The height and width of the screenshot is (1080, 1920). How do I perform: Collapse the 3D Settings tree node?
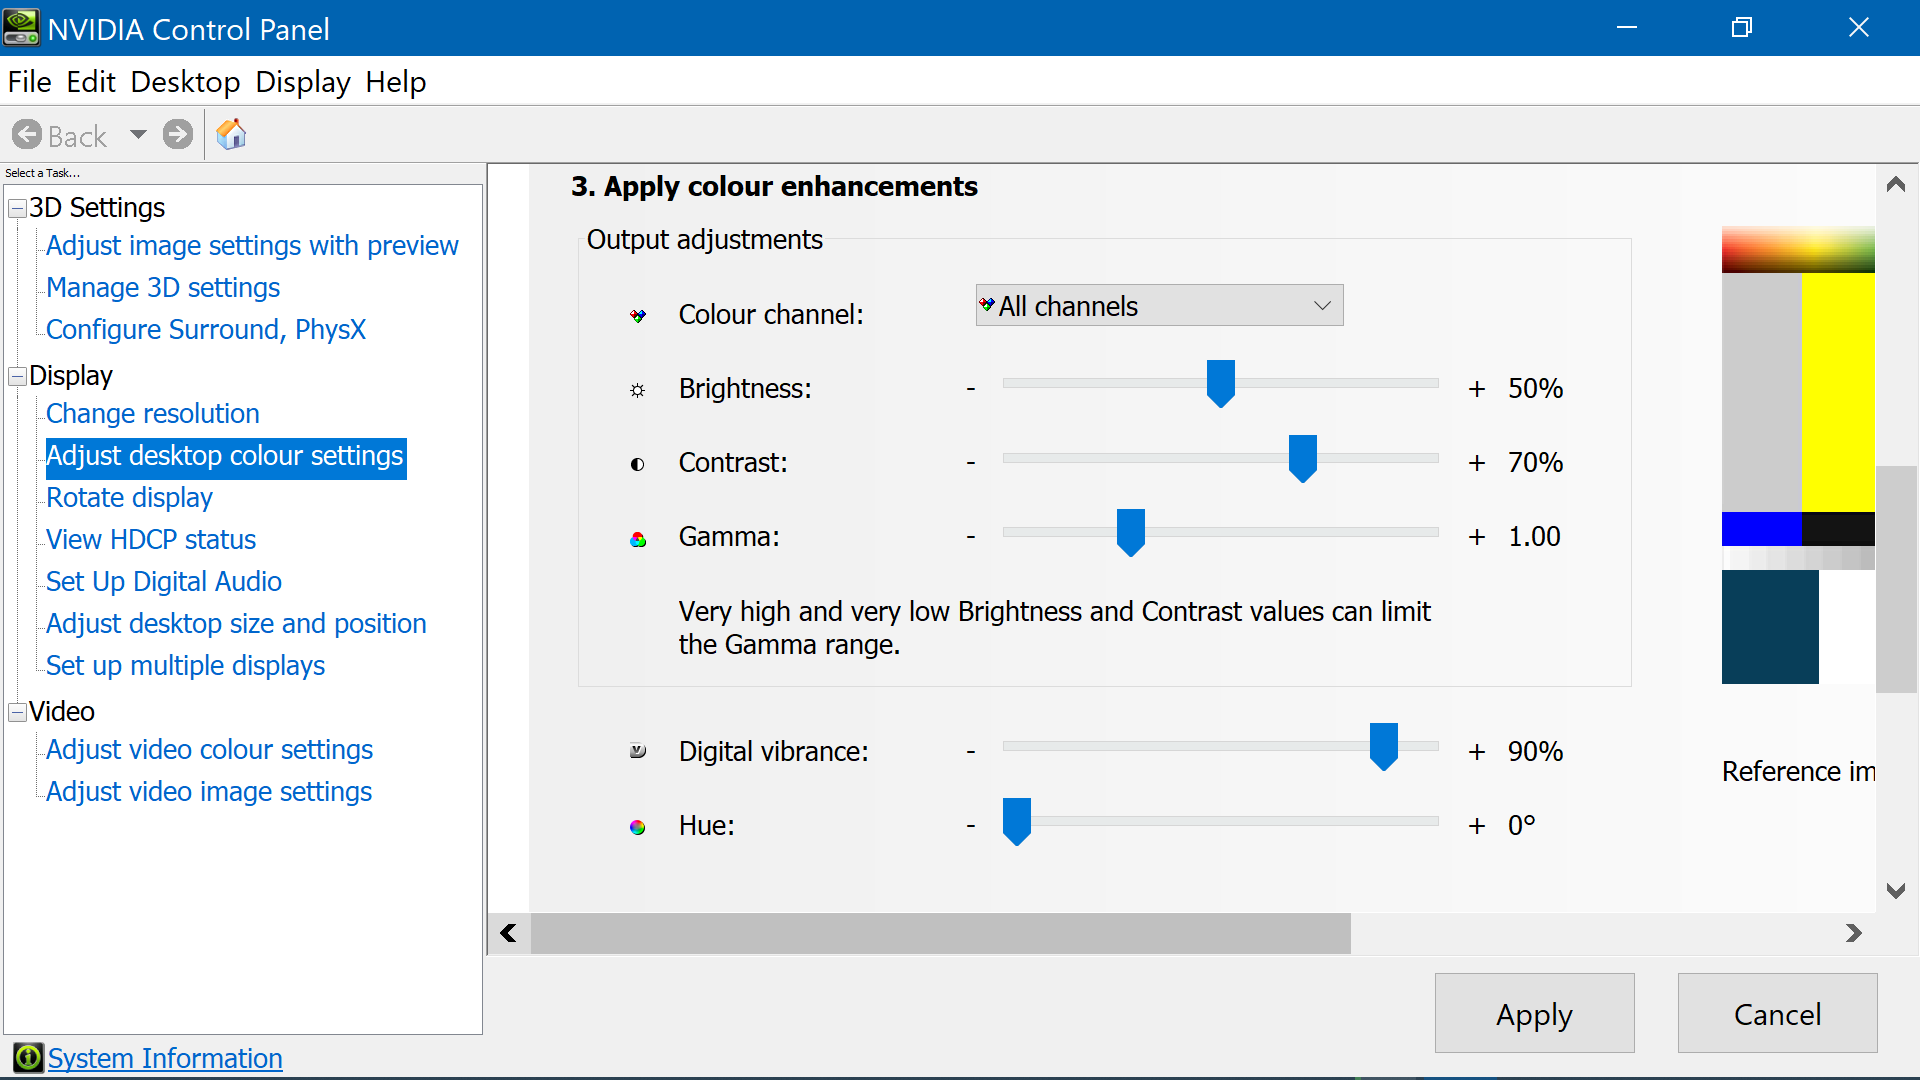click(x=17, y=208)
